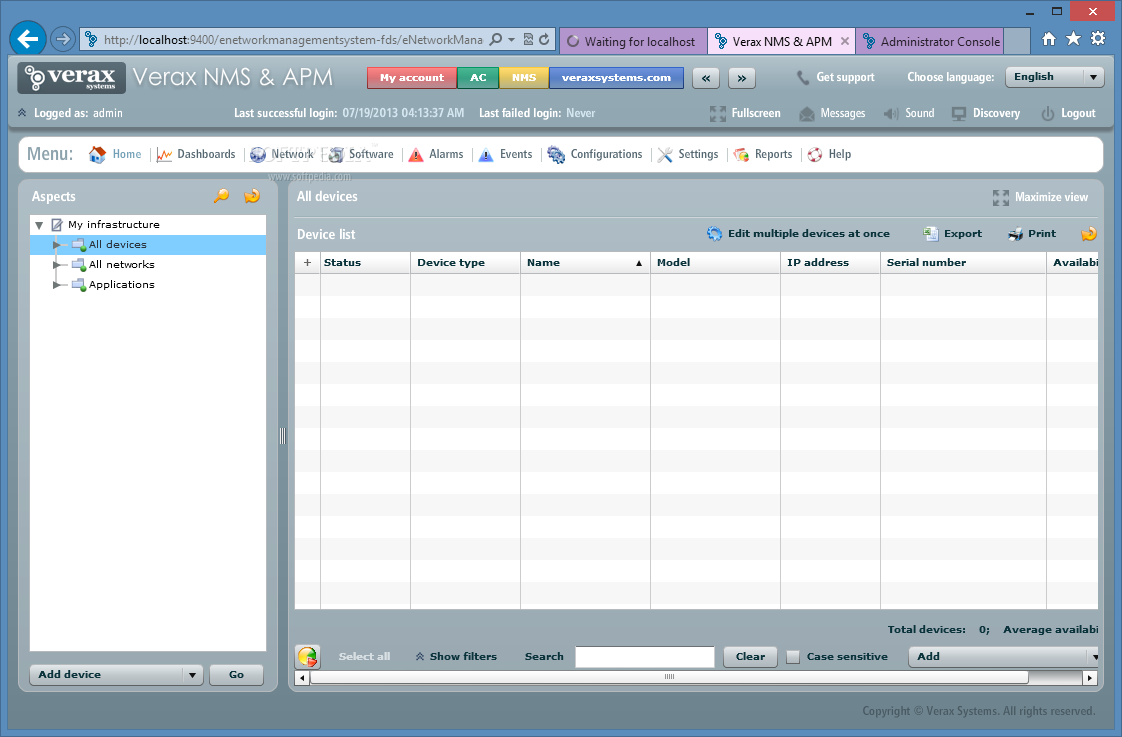
Task: Log out of Verax NMS
Action: (1068, 113)
